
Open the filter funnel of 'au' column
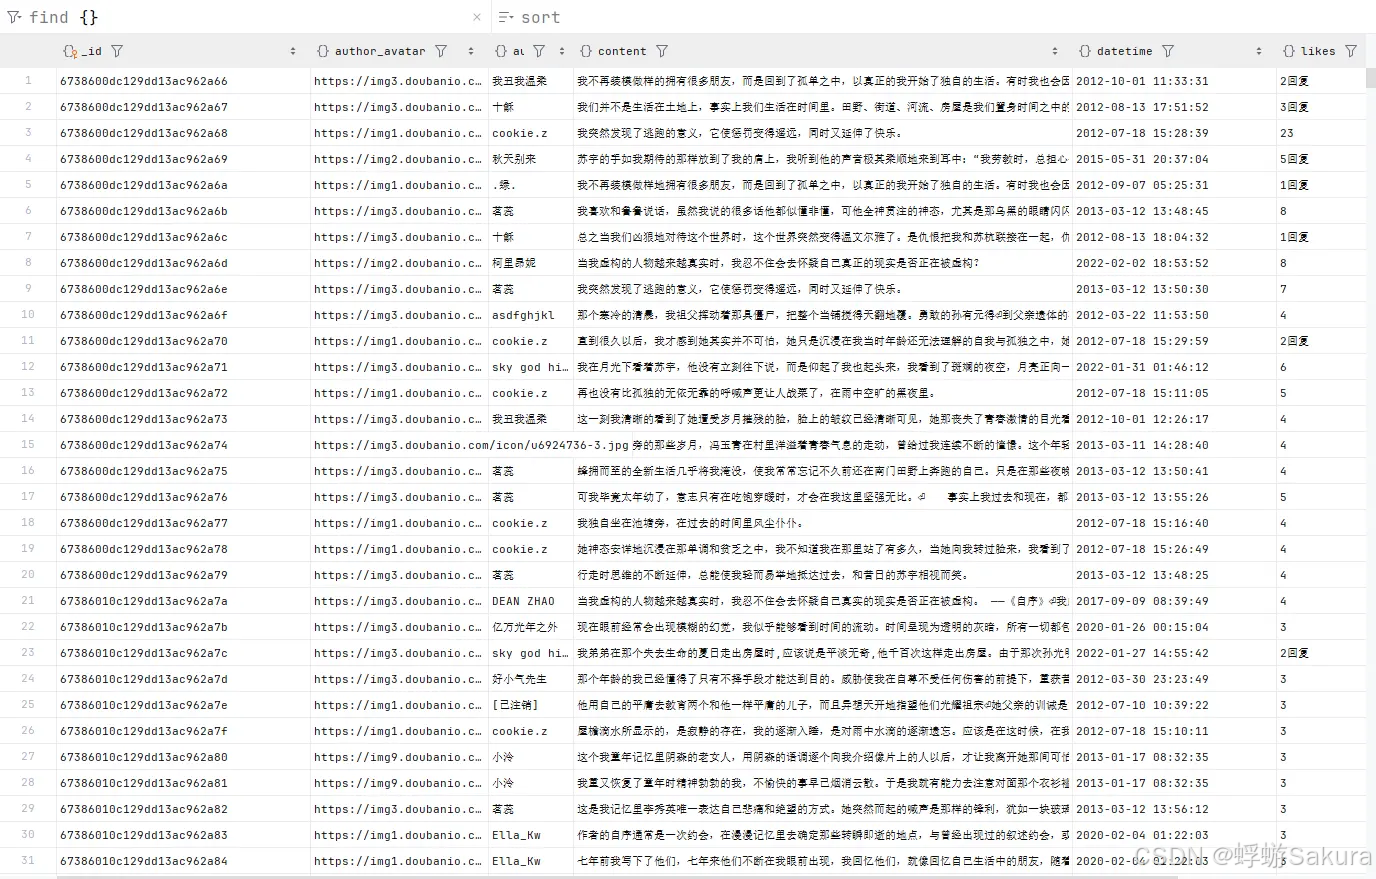(539, 51)
